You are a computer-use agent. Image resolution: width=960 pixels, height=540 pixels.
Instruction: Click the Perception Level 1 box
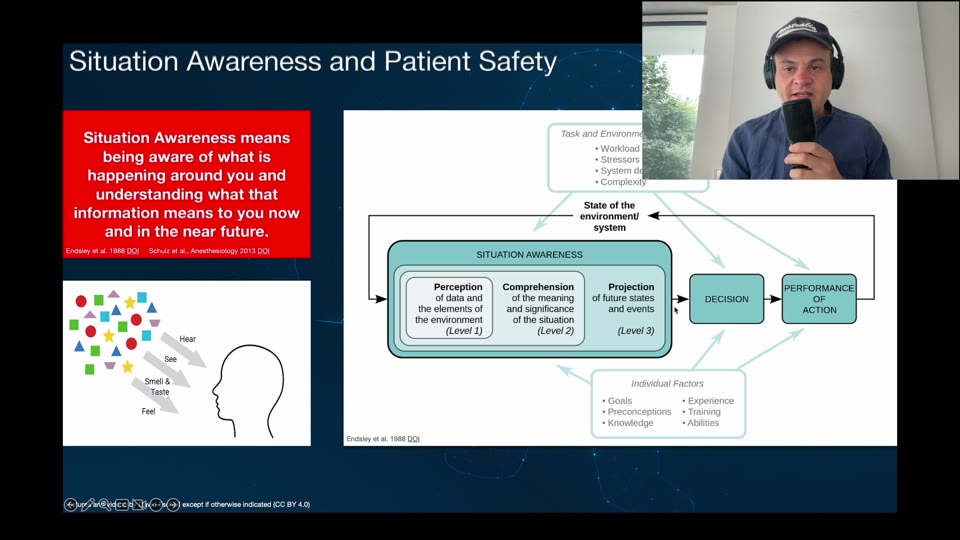click(x=449, y=308)
